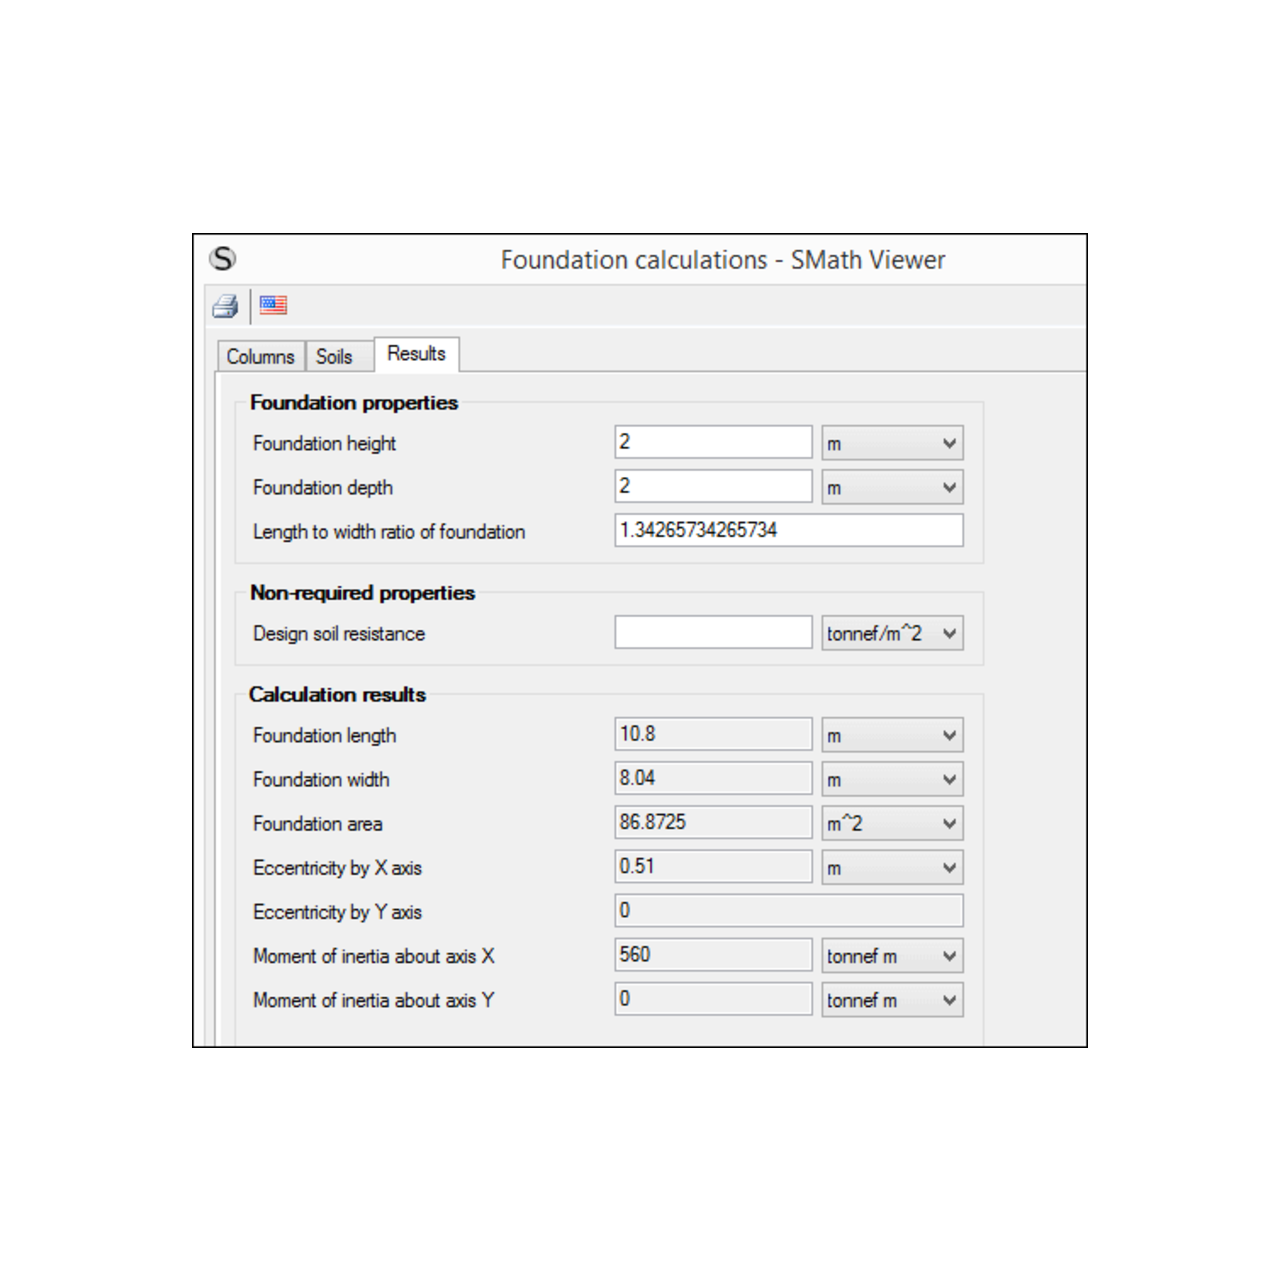Switch to the Columns tab
1280x1280 pixels.
[260, 357]
